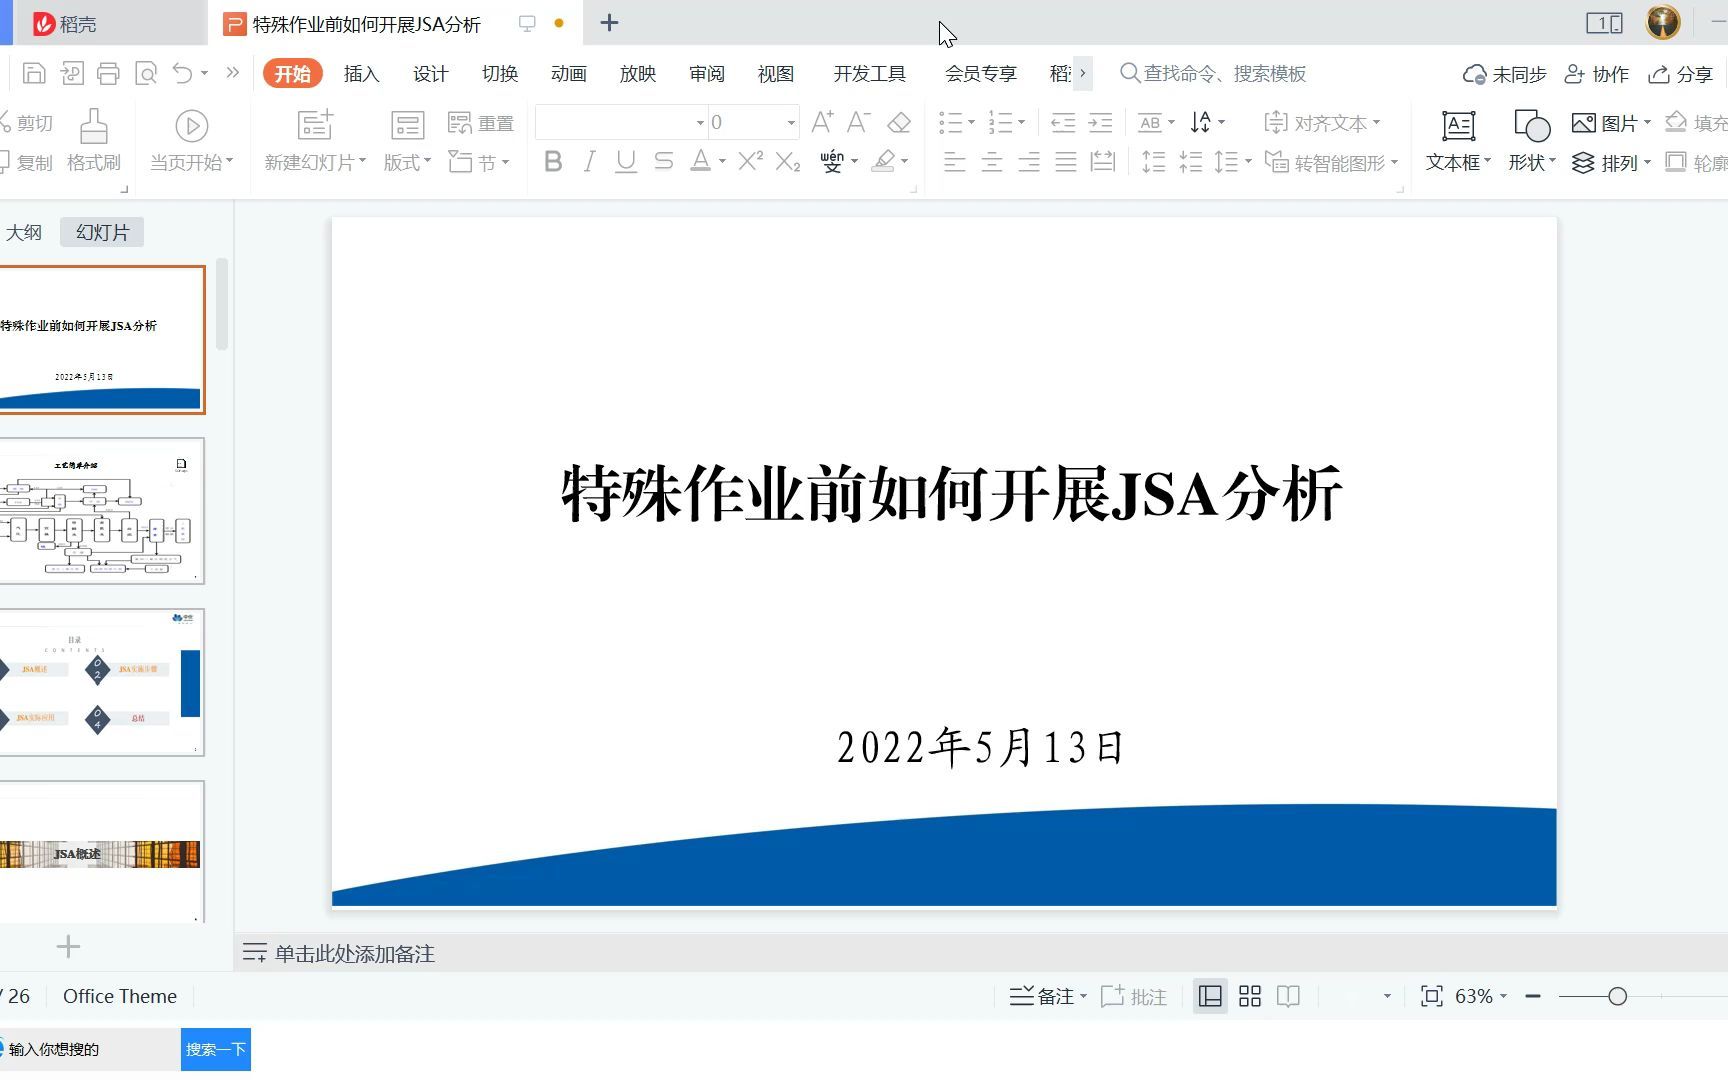Toggle Normal view button in status bar
The width and height of the screenshot is (1728, 1080).
(1210, 996)
